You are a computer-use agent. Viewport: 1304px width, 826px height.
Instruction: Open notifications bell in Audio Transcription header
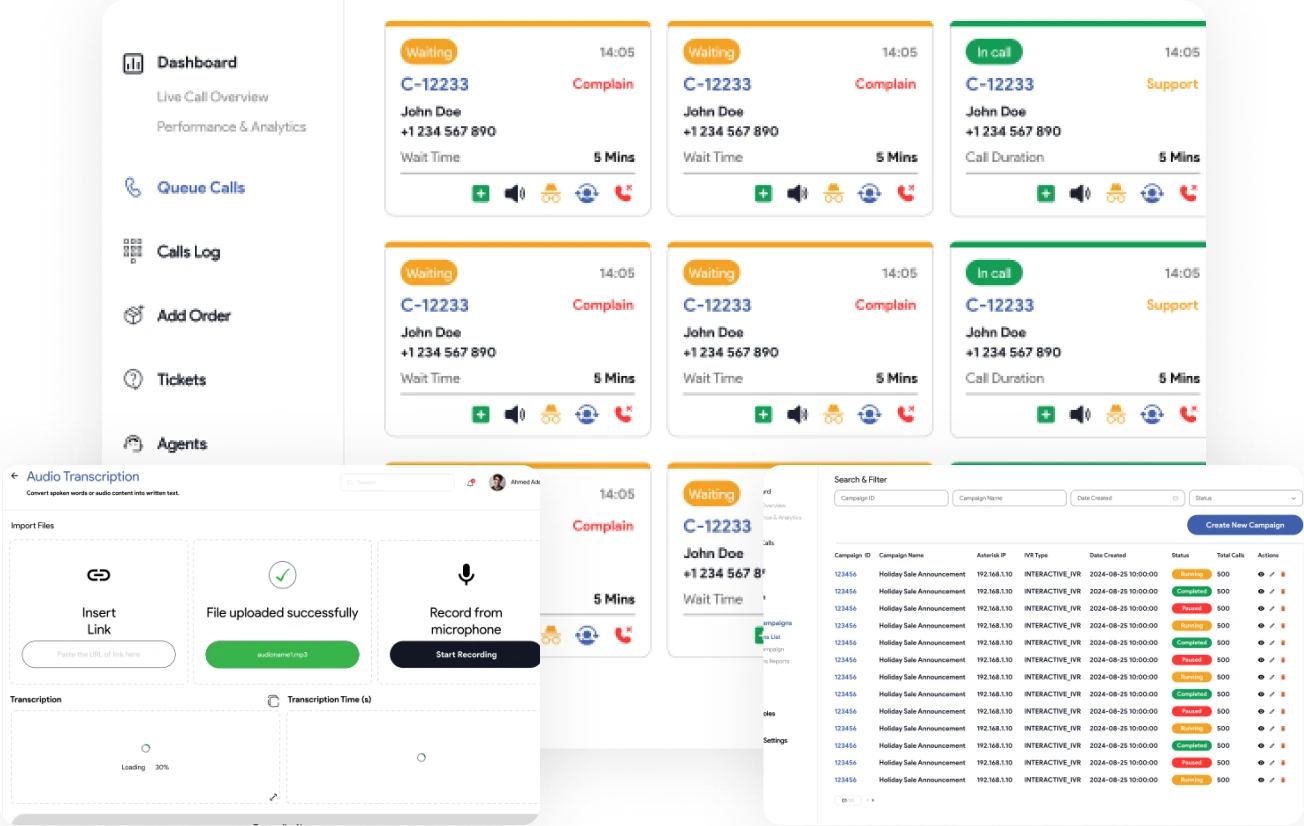pos(471,483)
